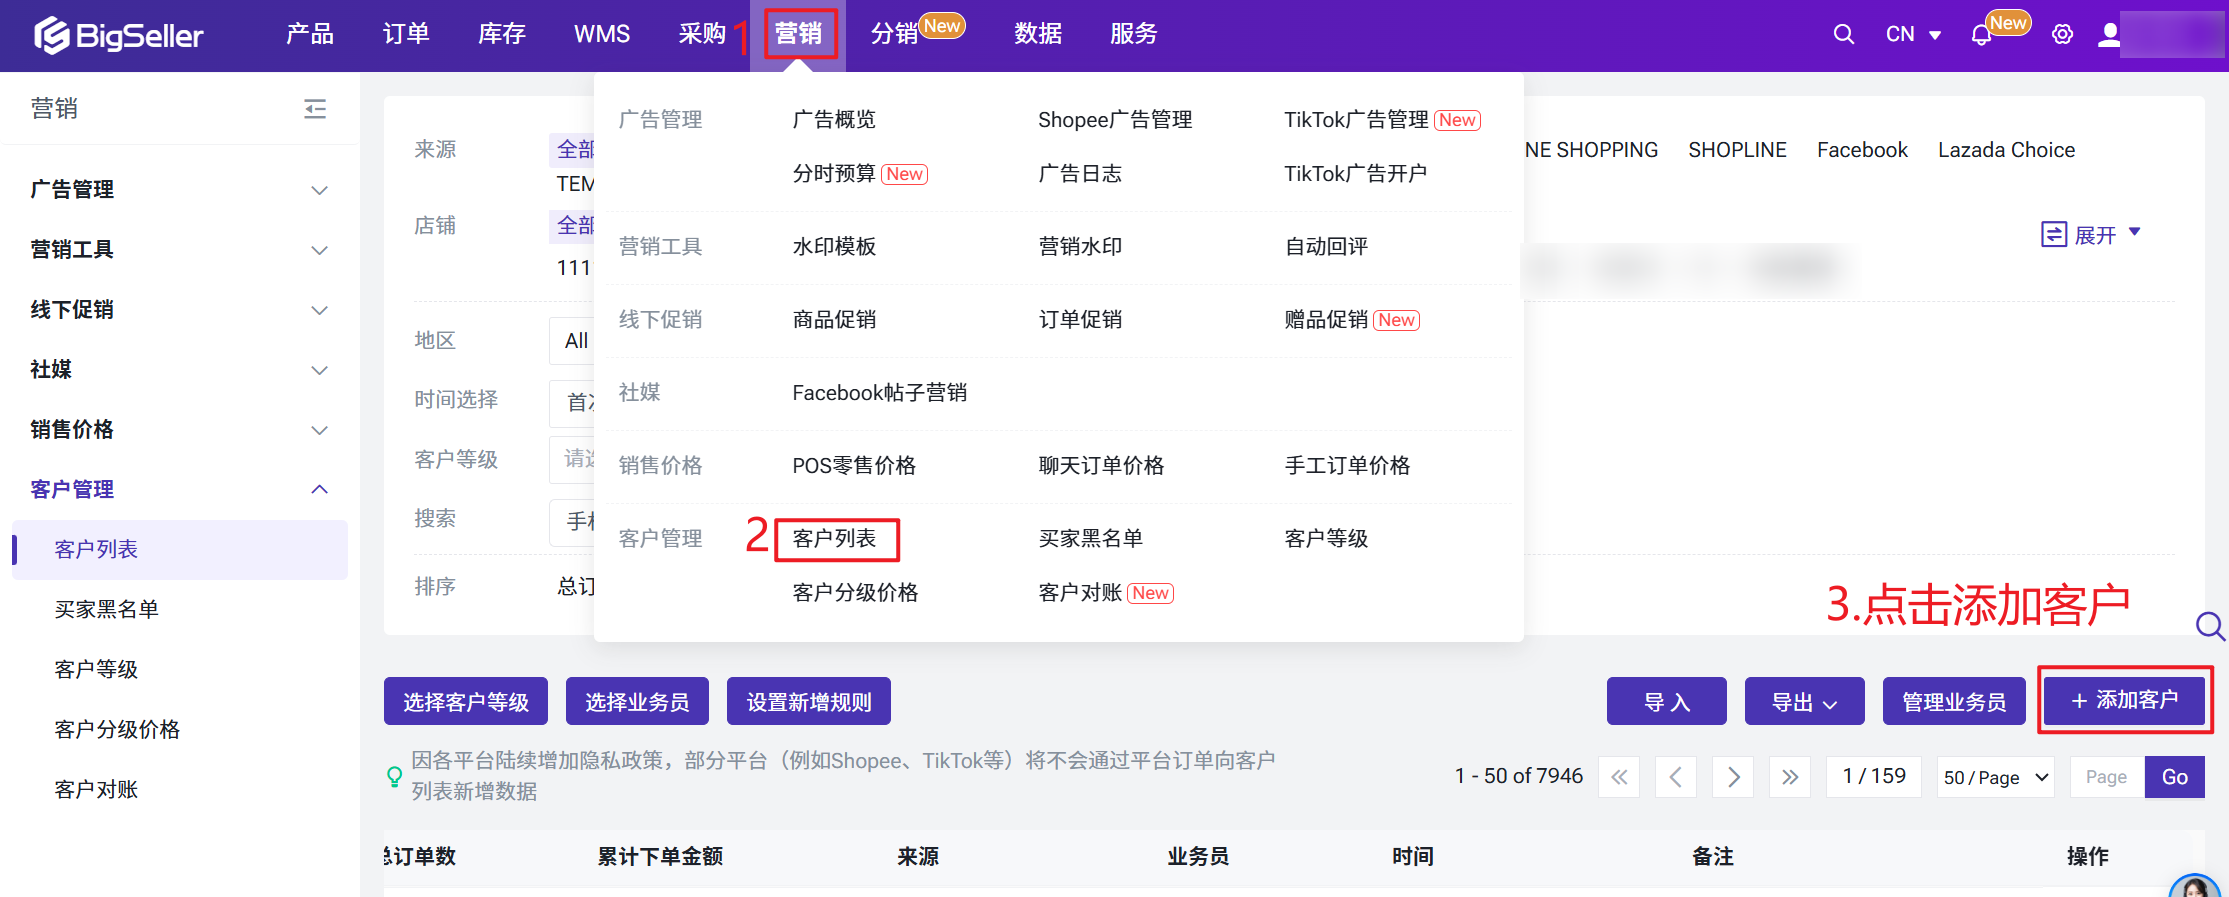Click the 添加客户 button

pos(2124,700)
